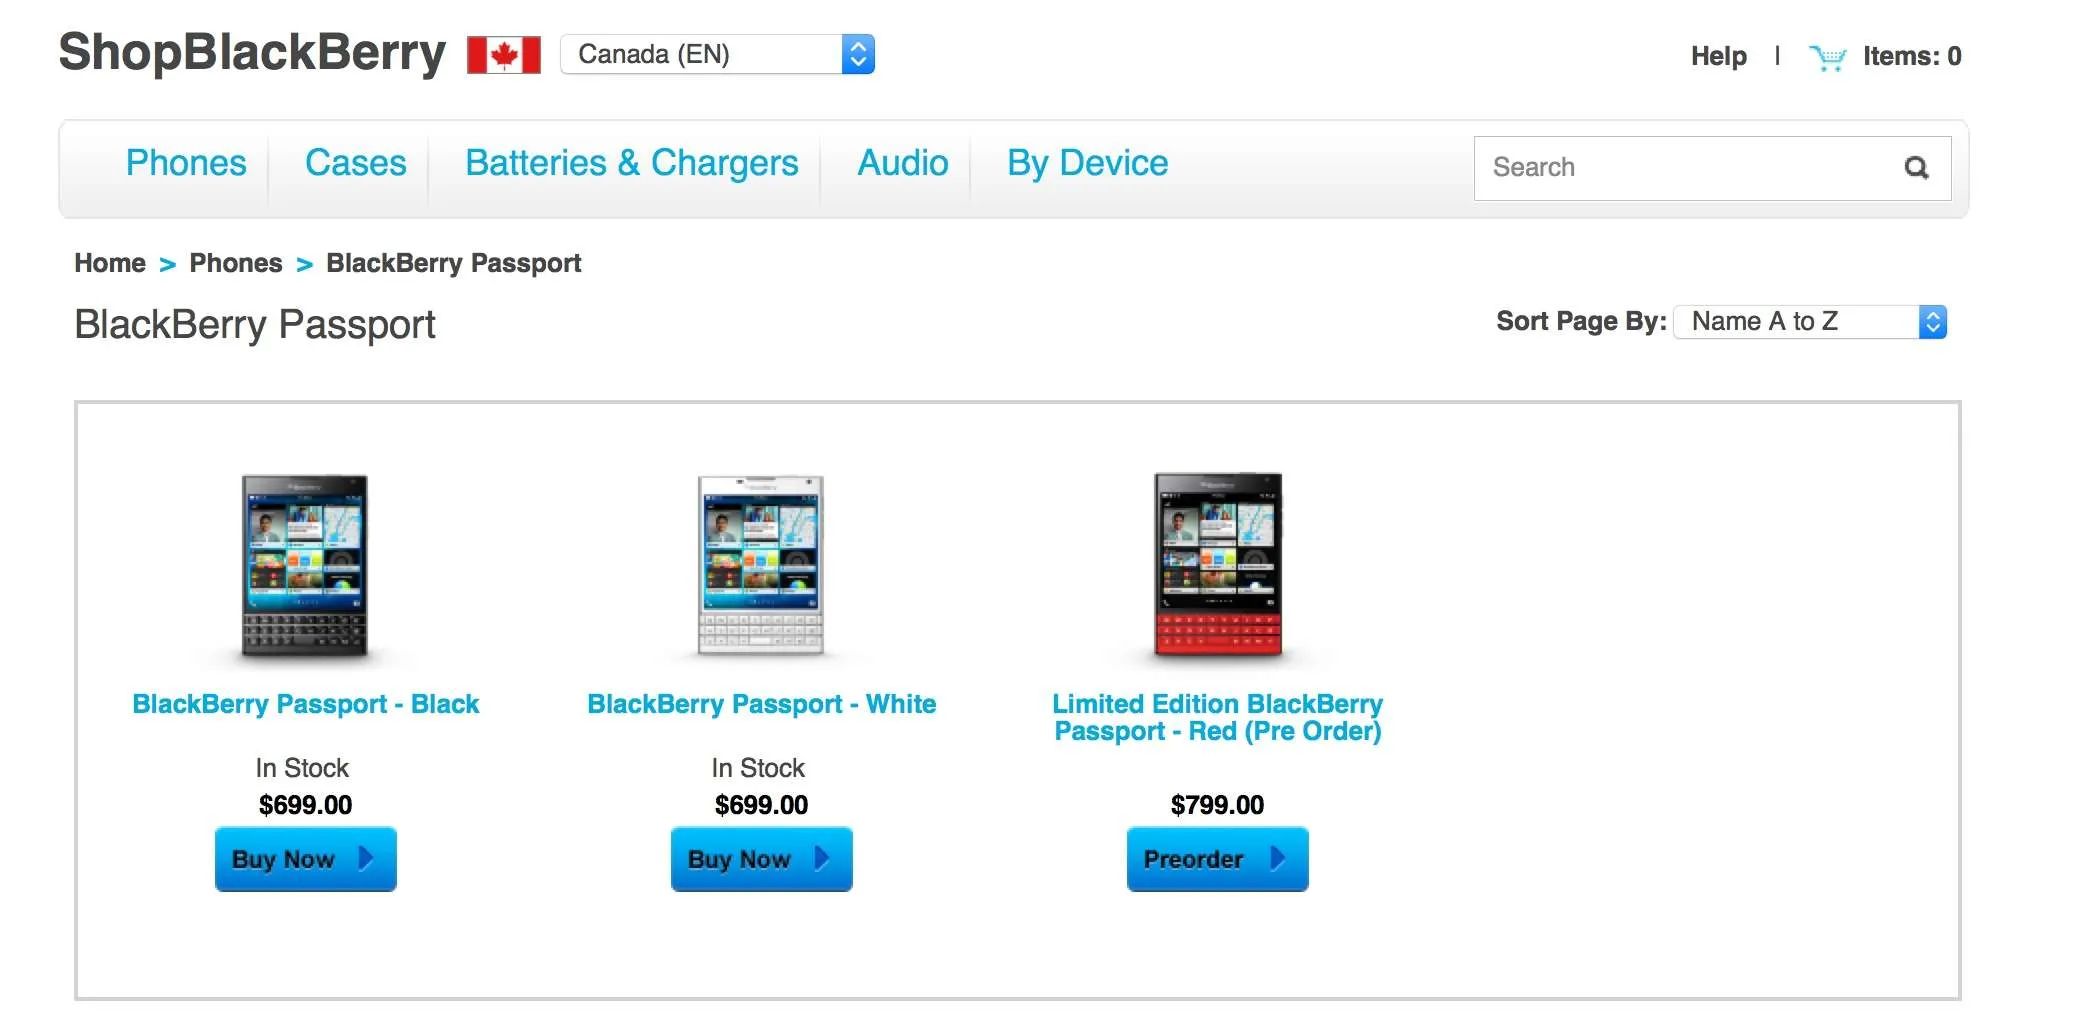
Task: Select Batteries & Chargers menu item
Action: click(632, 163)
